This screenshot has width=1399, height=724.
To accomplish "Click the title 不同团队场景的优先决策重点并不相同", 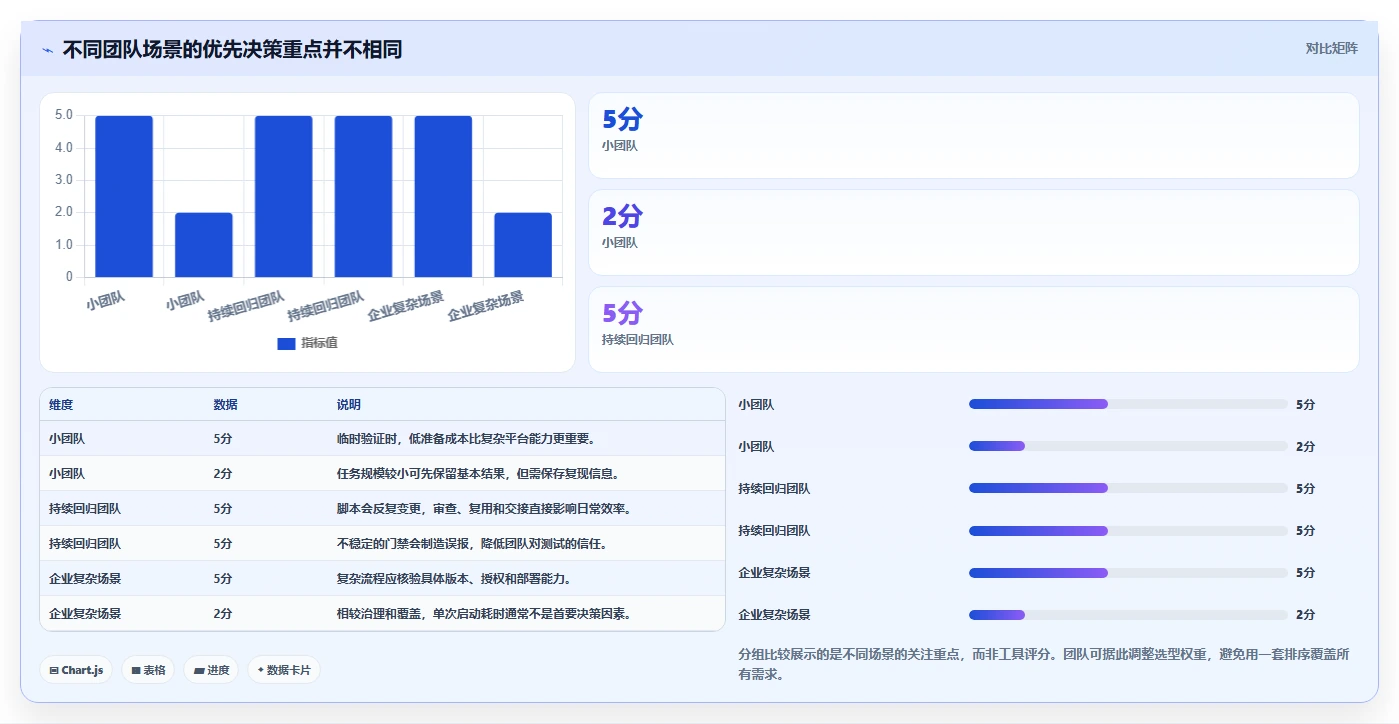I will tap(232, 49).
